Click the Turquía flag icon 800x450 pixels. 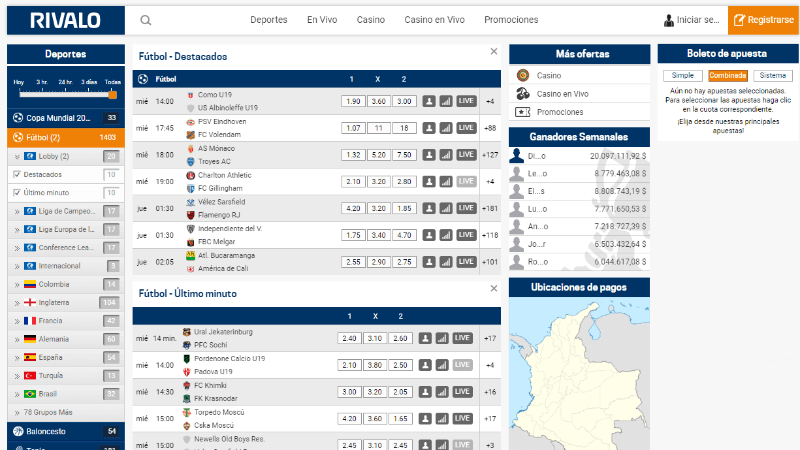click(x=30, y=376)
